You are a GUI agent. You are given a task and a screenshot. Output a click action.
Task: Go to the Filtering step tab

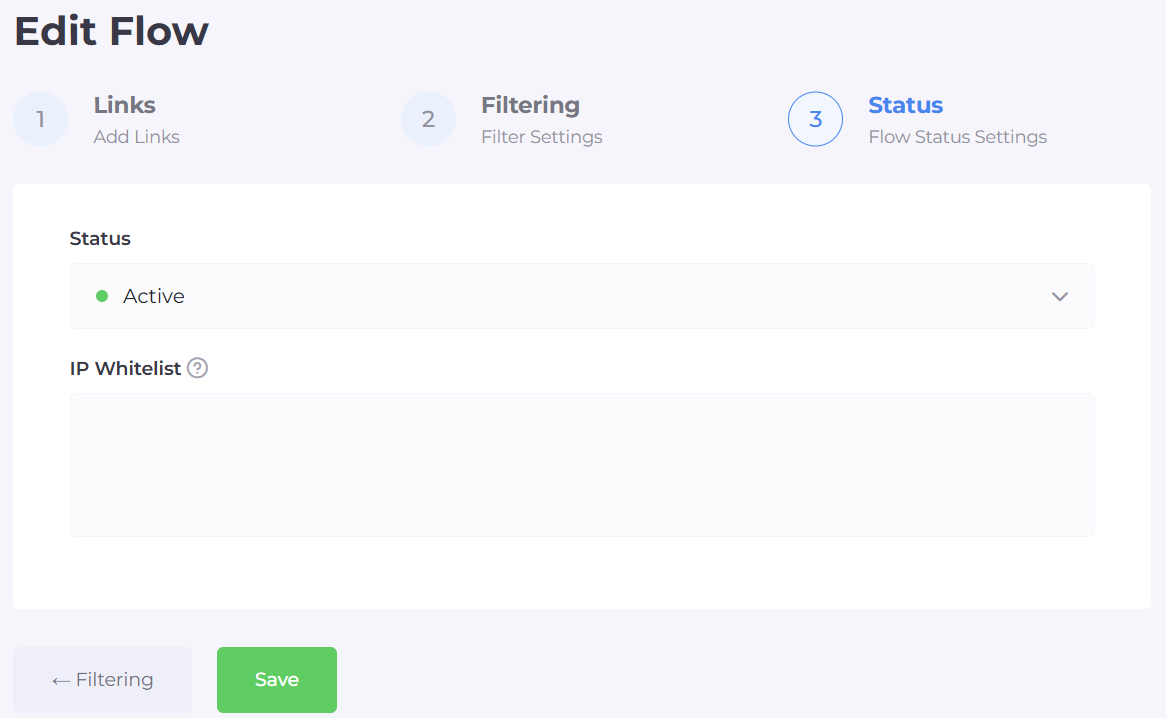[x=530, y=105]
